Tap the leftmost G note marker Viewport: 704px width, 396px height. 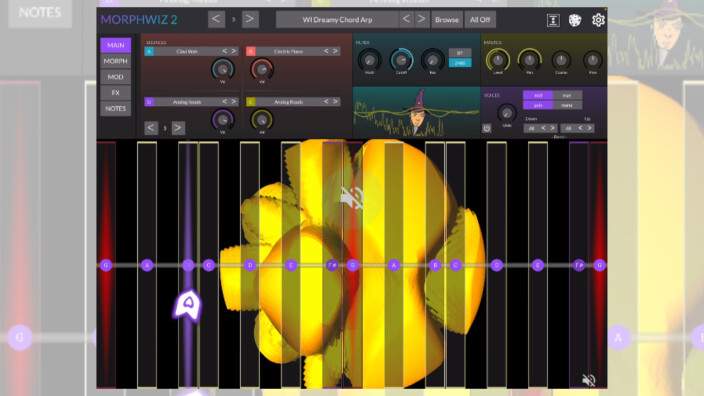[x=106, y=265]
